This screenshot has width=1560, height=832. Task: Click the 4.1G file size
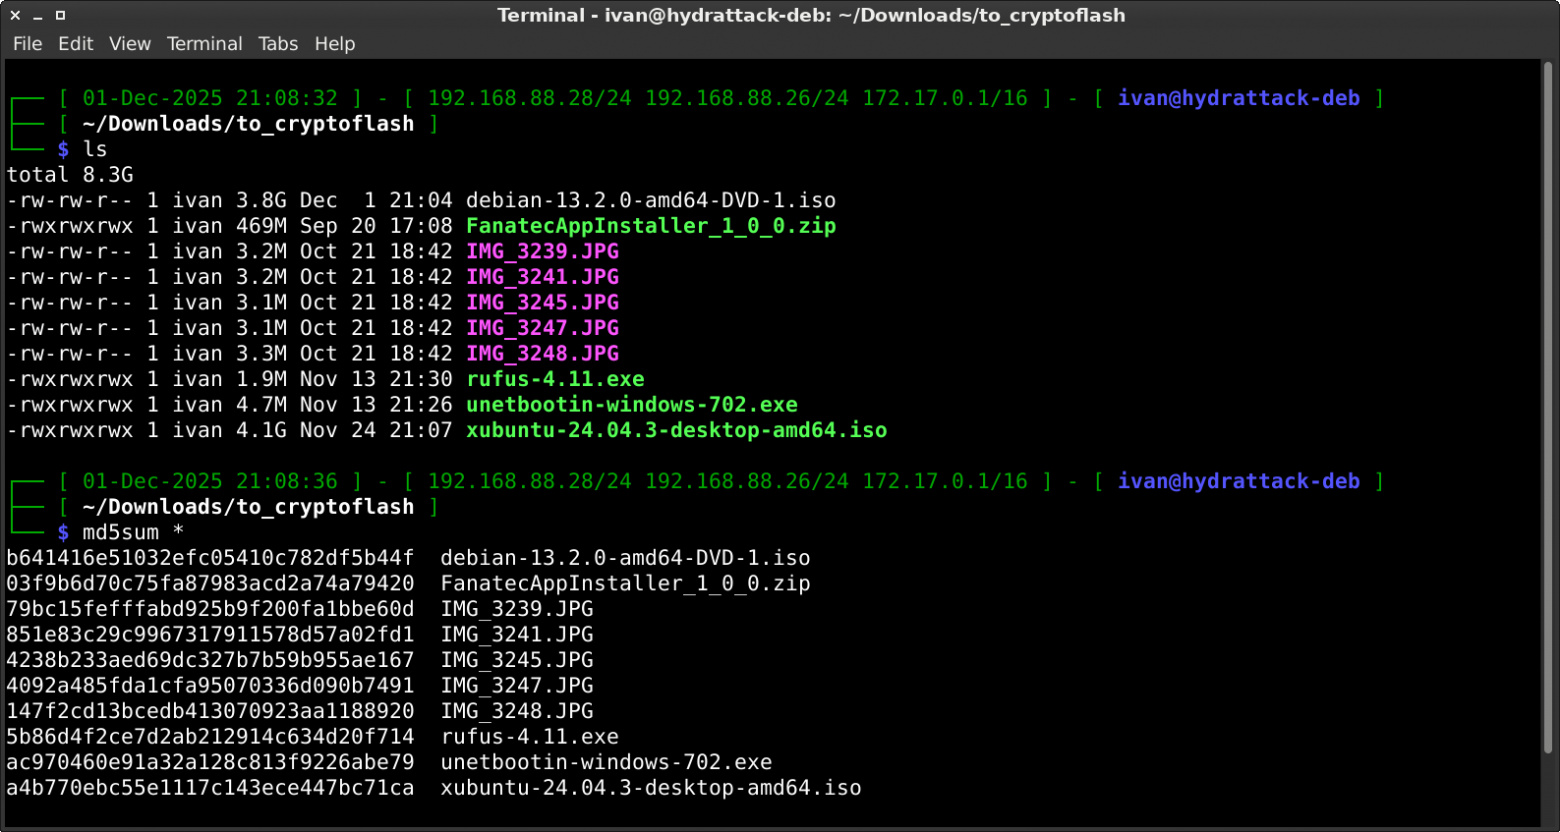tap(261, 430)
